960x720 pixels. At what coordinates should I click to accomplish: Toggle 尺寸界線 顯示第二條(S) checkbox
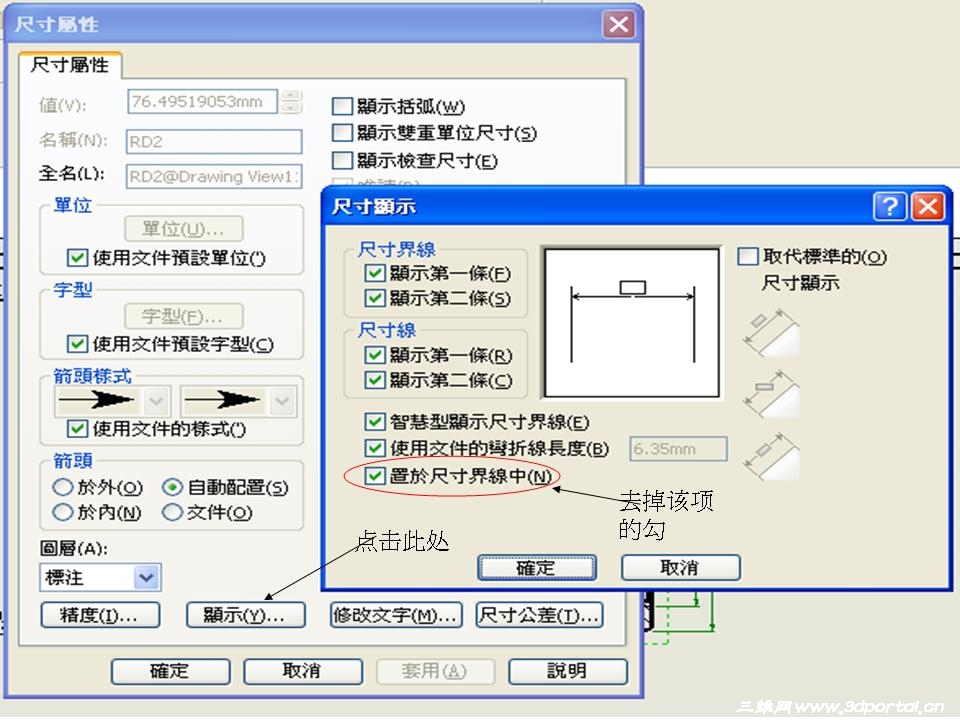(375, 298)
